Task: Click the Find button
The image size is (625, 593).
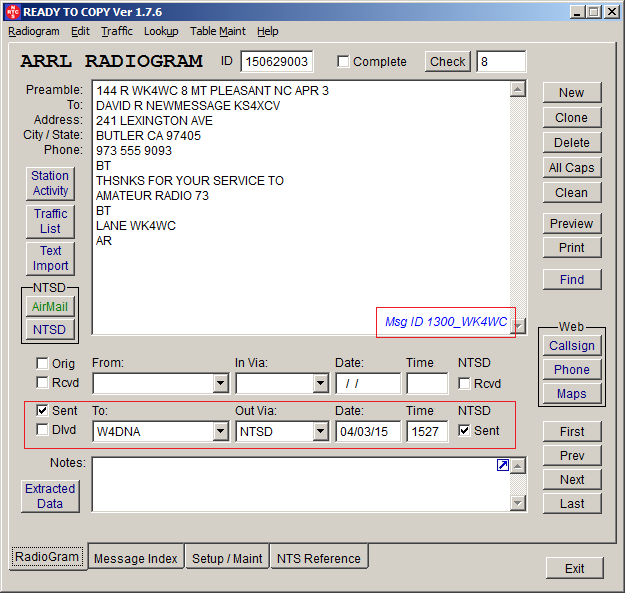Action: [572, 279]
